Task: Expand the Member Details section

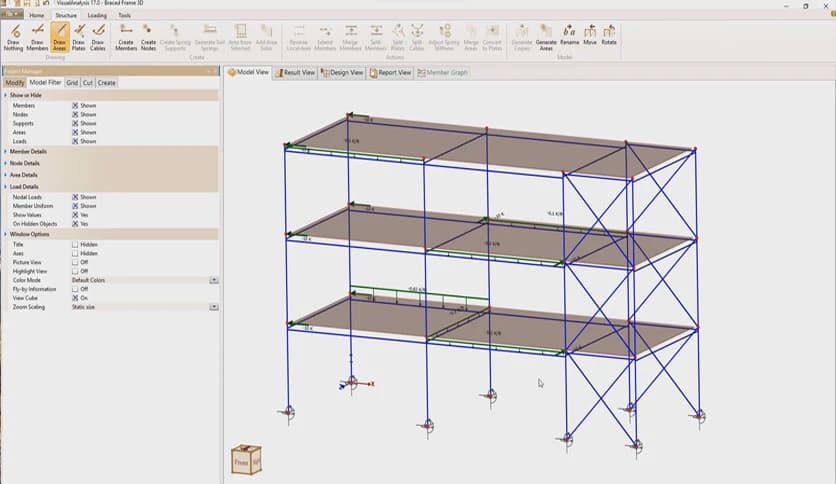Action: coord(6,151)
